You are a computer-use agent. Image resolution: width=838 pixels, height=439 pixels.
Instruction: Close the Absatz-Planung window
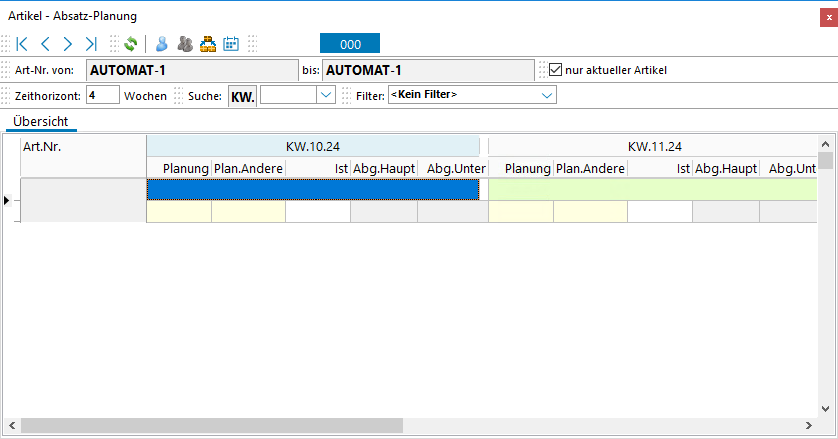tap(823, 16)
